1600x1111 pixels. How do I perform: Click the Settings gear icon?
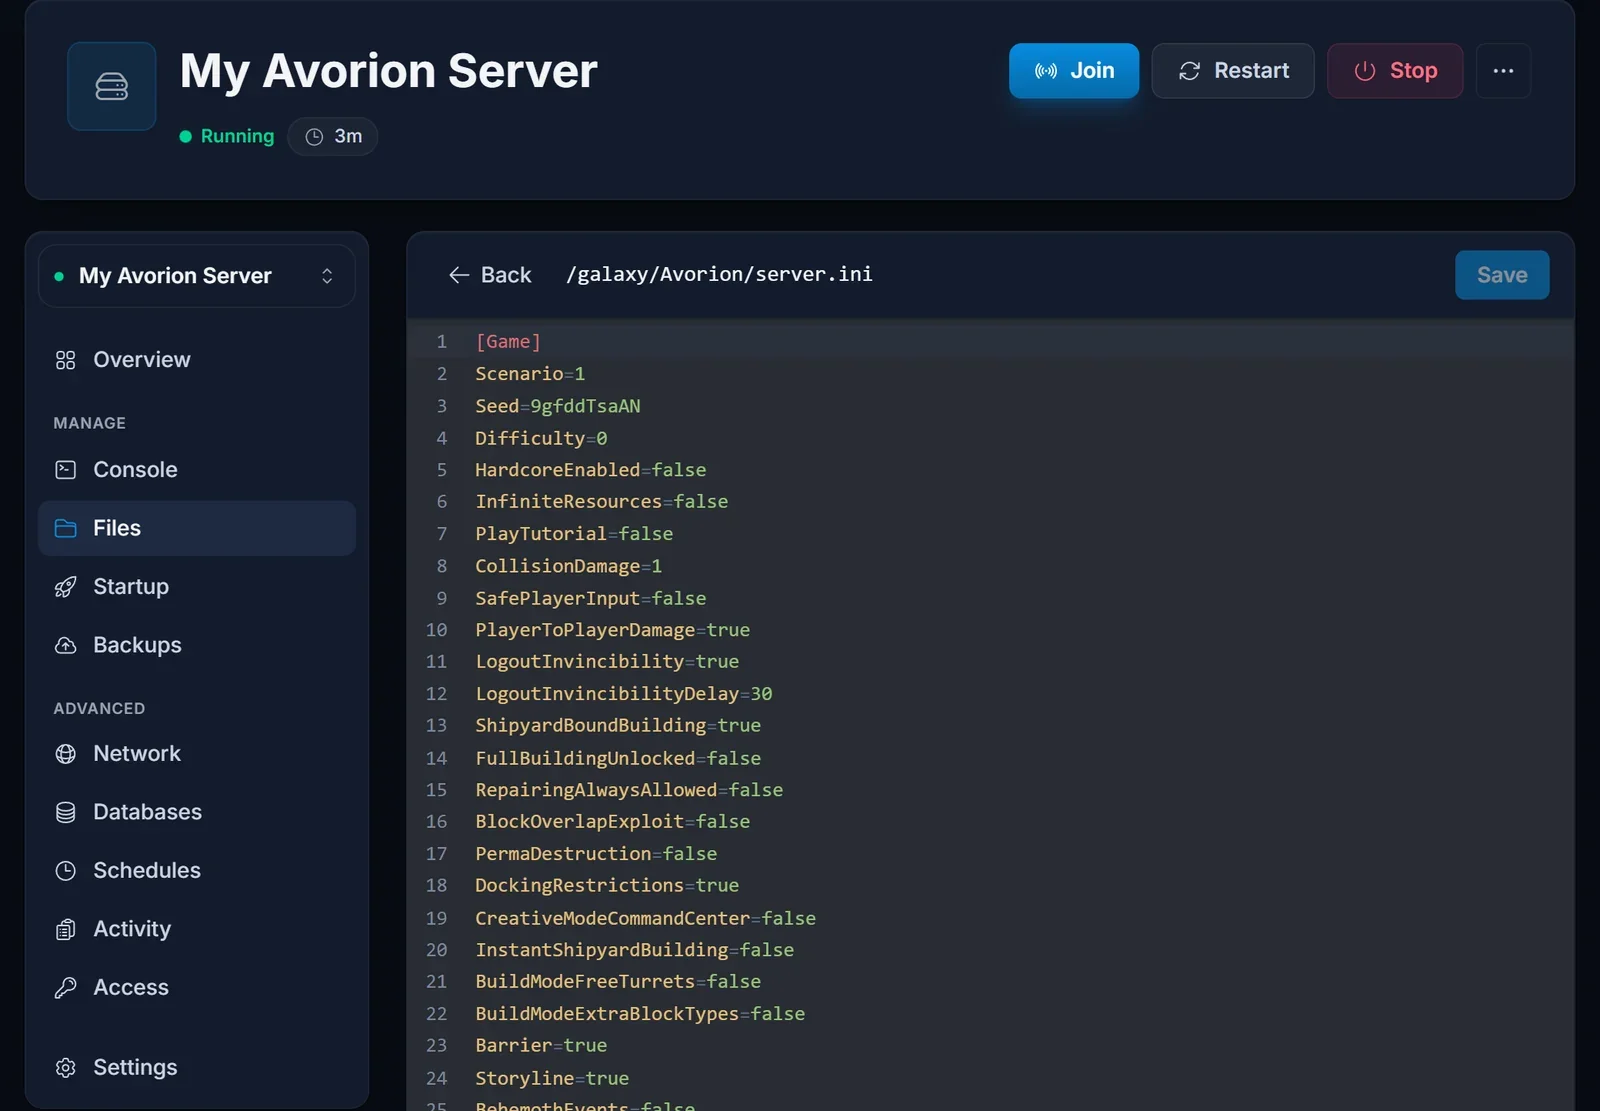pos(66,1068)
